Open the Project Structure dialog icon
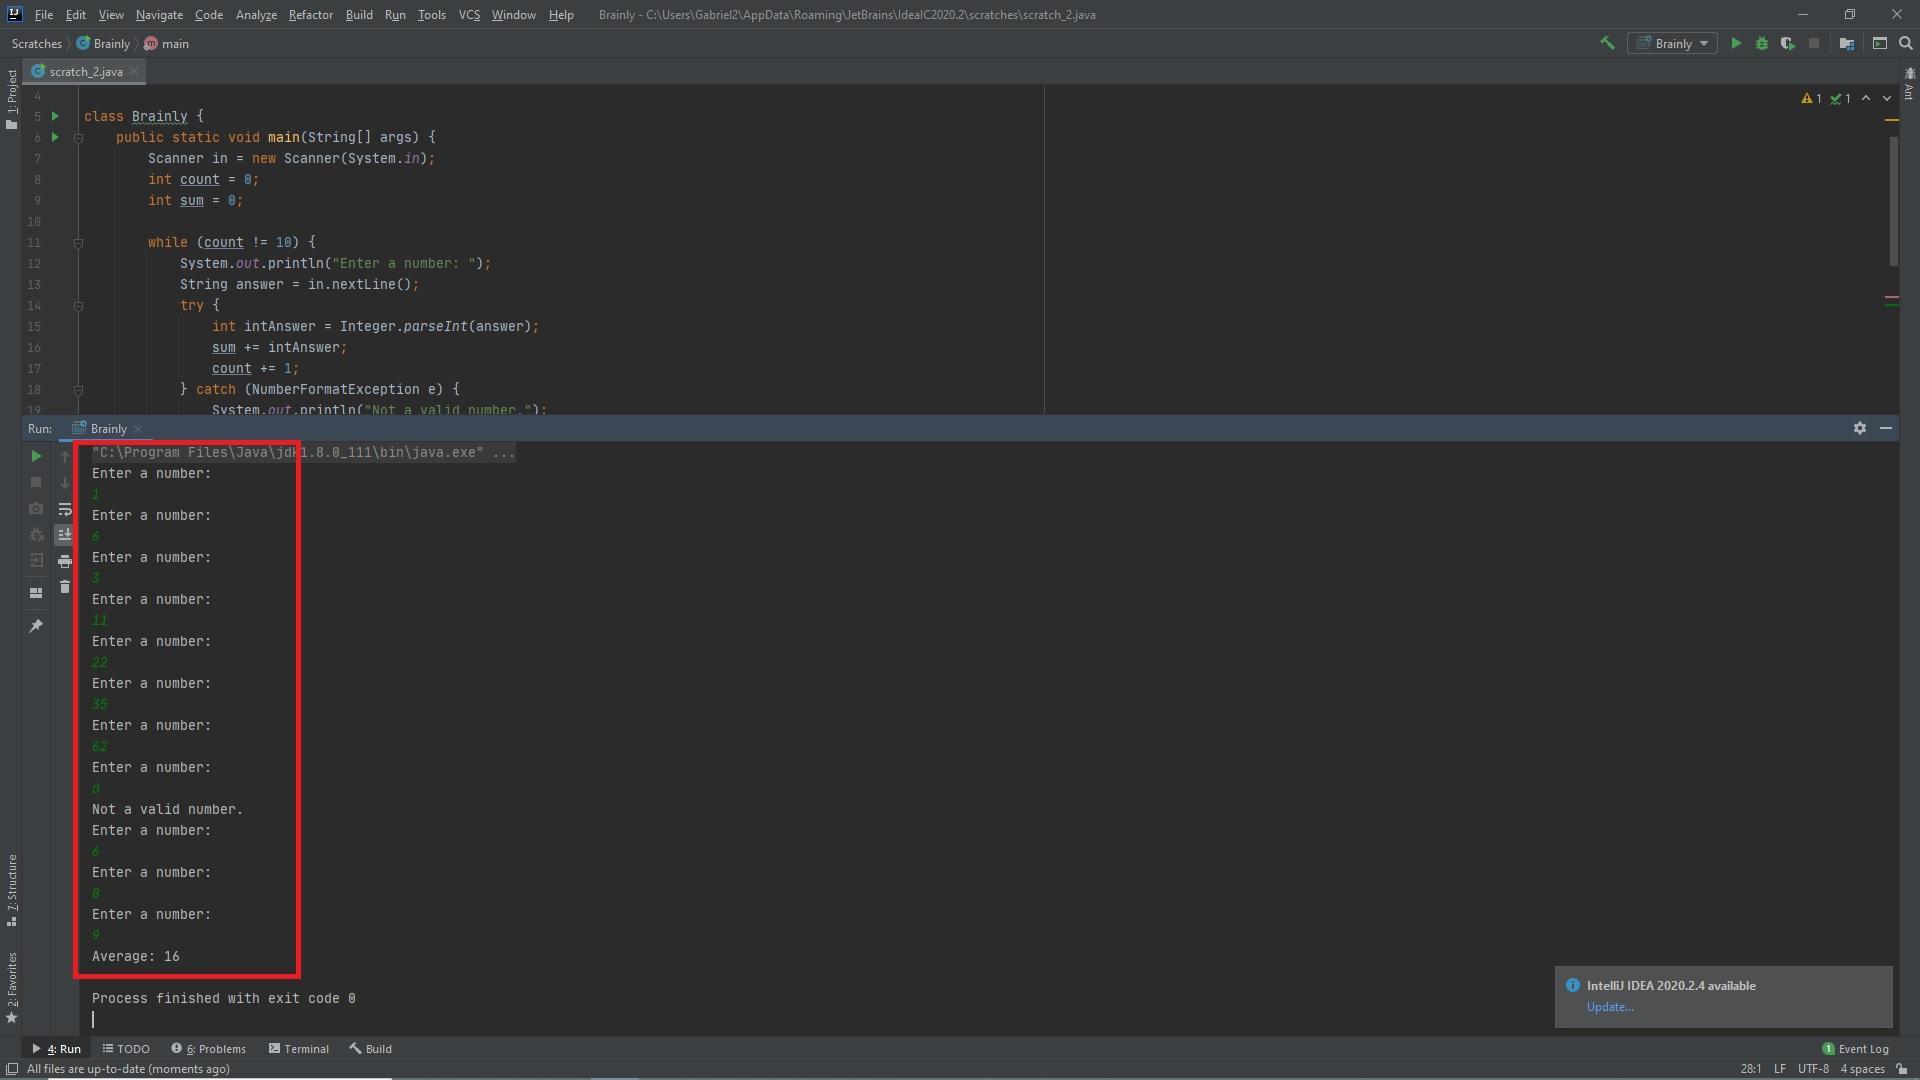The width and height of the screenshot is (1920, 1080). coord(1846,43)
